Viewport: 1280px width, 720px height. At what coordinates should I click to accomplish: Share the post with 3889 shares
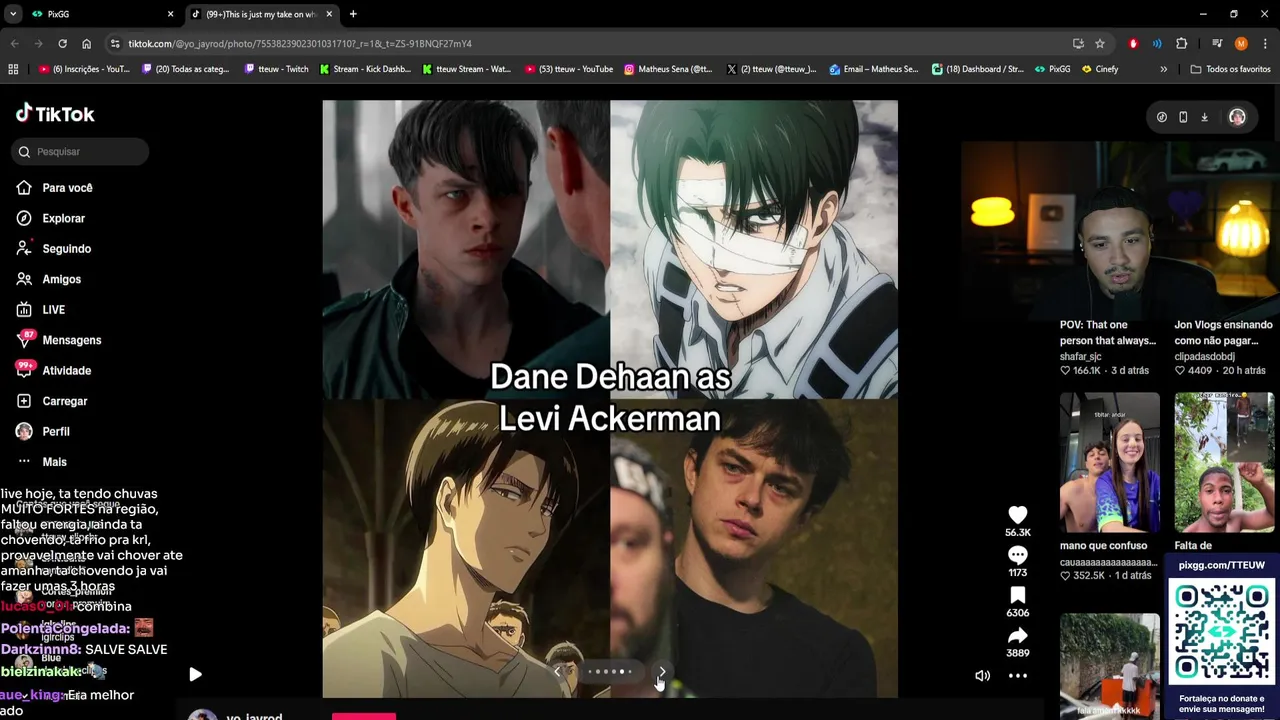[1017, 636]
